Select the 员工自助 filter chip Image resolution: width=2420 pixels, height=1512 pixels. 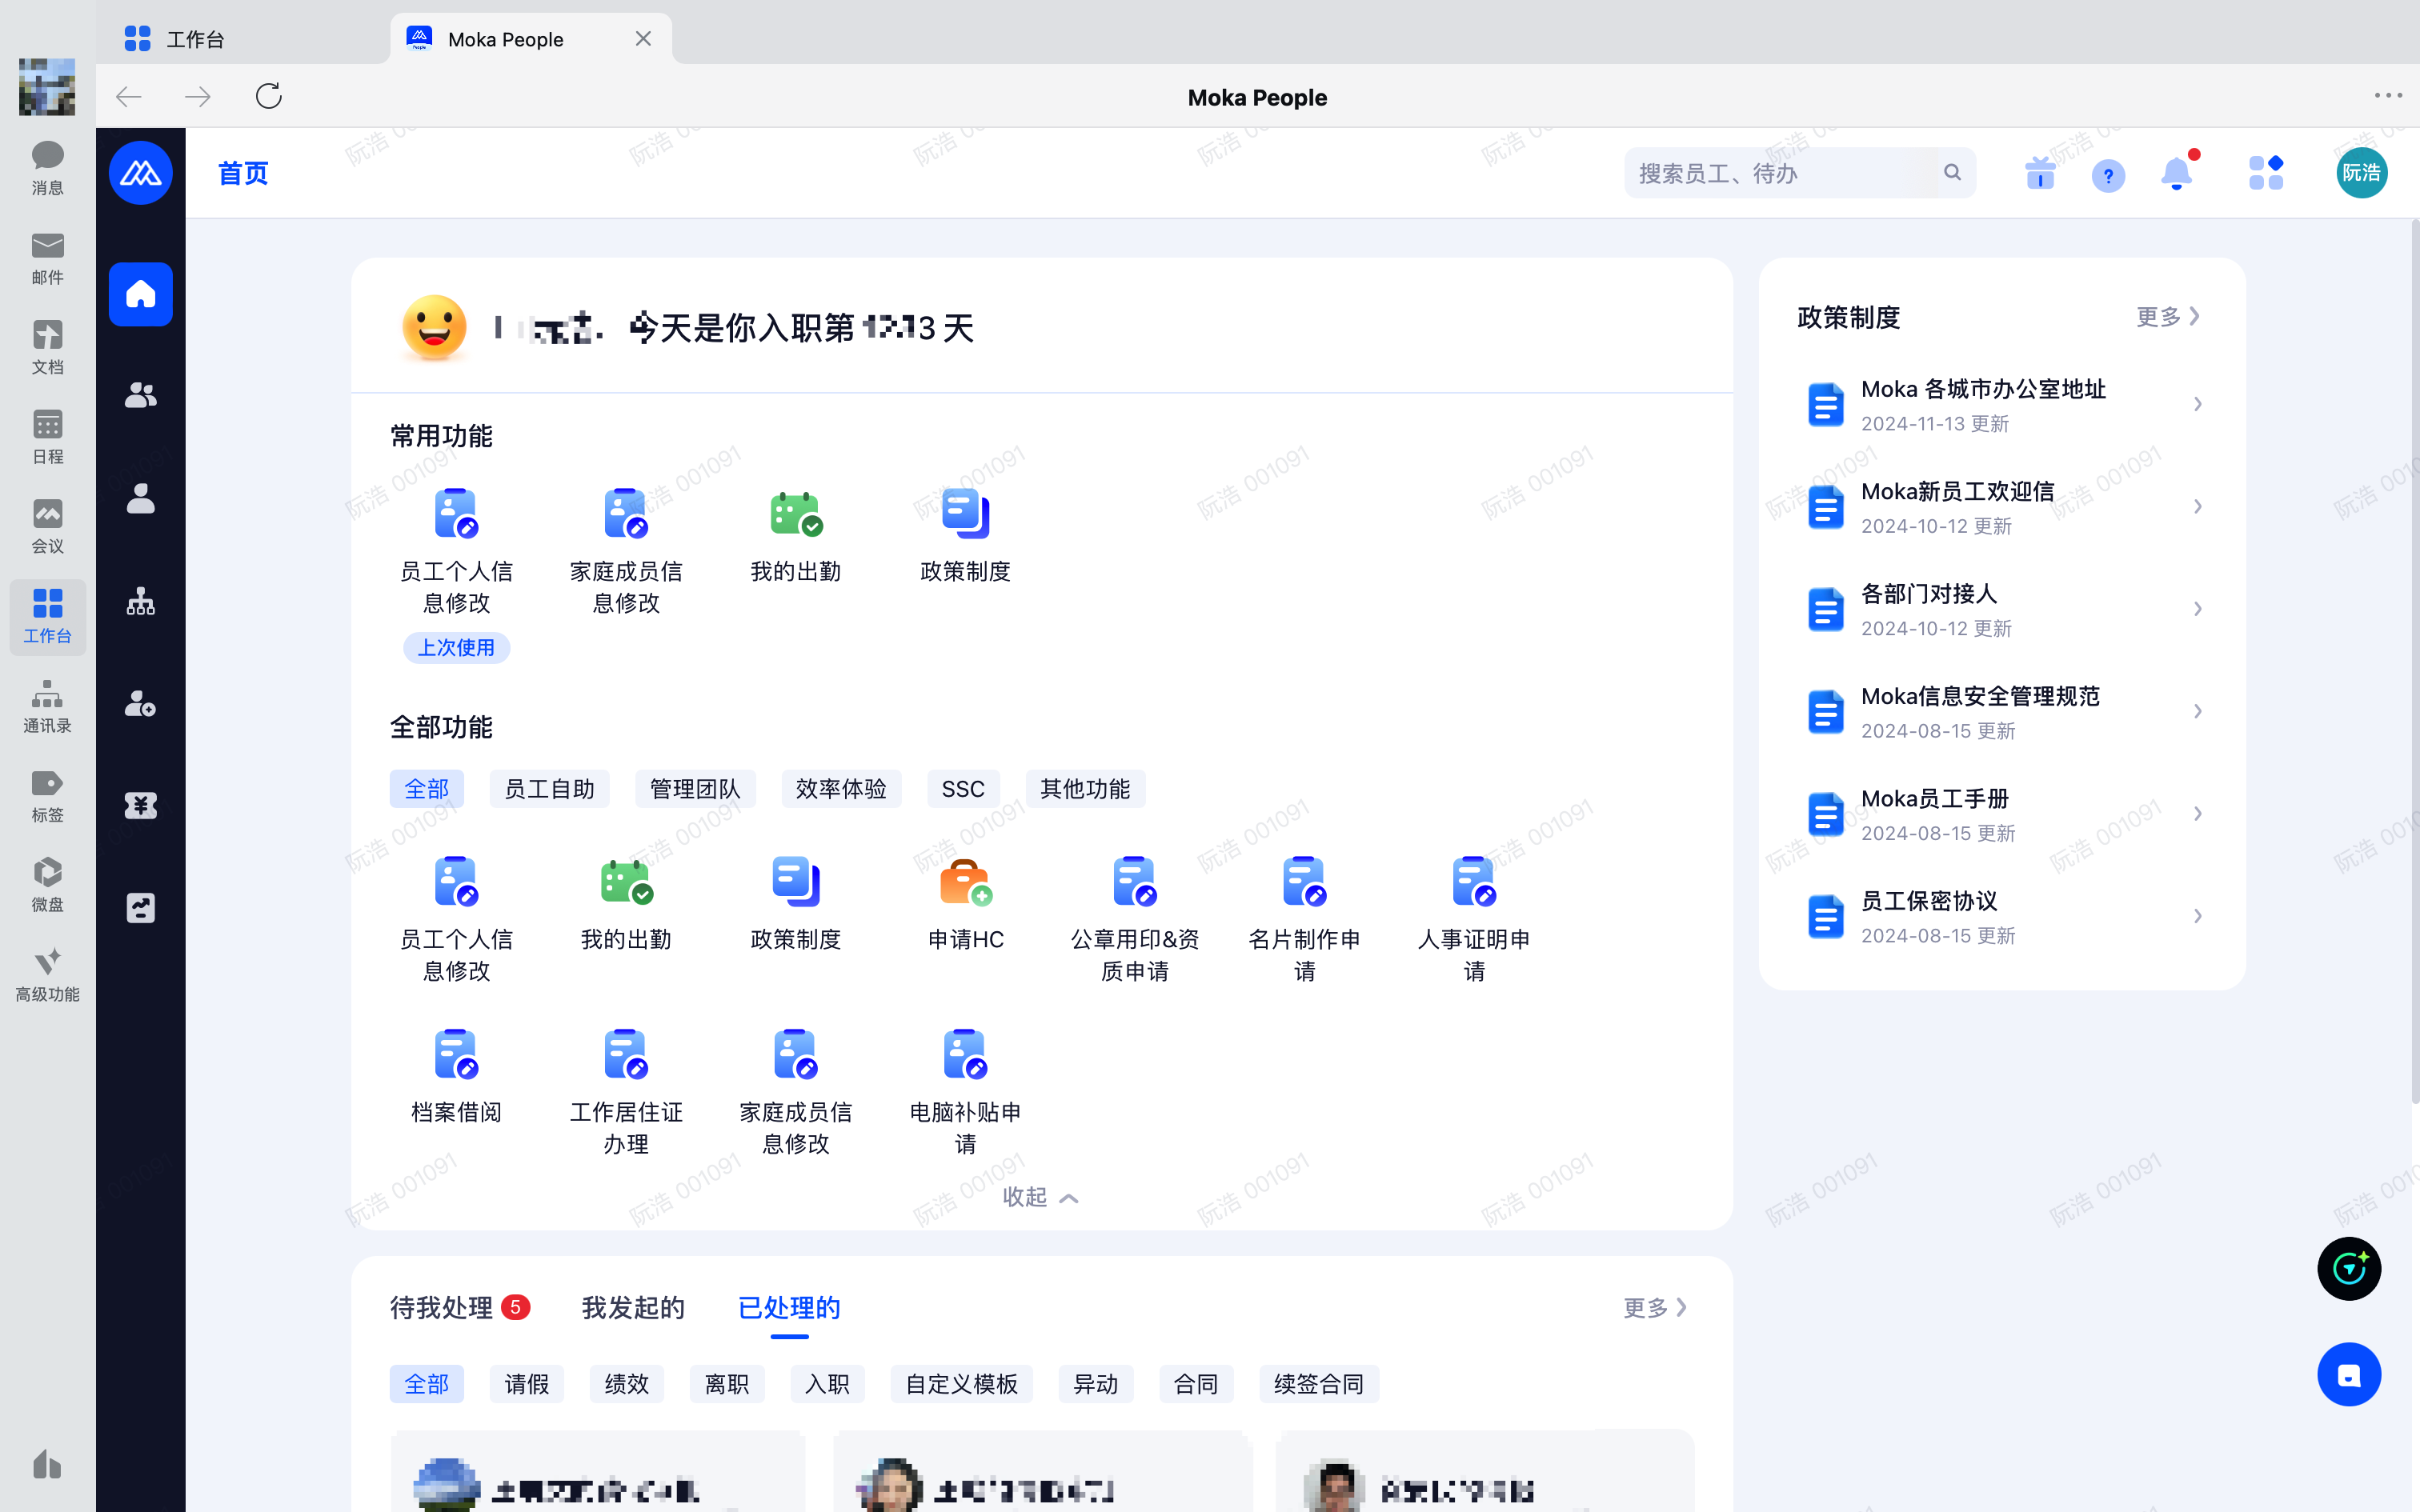[x=549, y=789]
